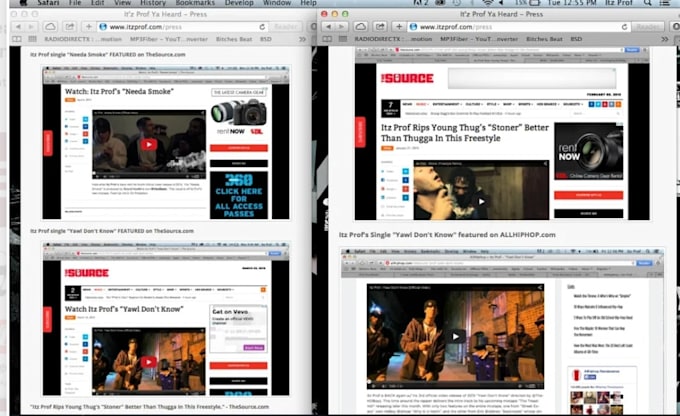Image resolution: width=680 pixels, height=416 pixels.
Task: Go forward in the right Safari window
Action: [x=341, y=27]
